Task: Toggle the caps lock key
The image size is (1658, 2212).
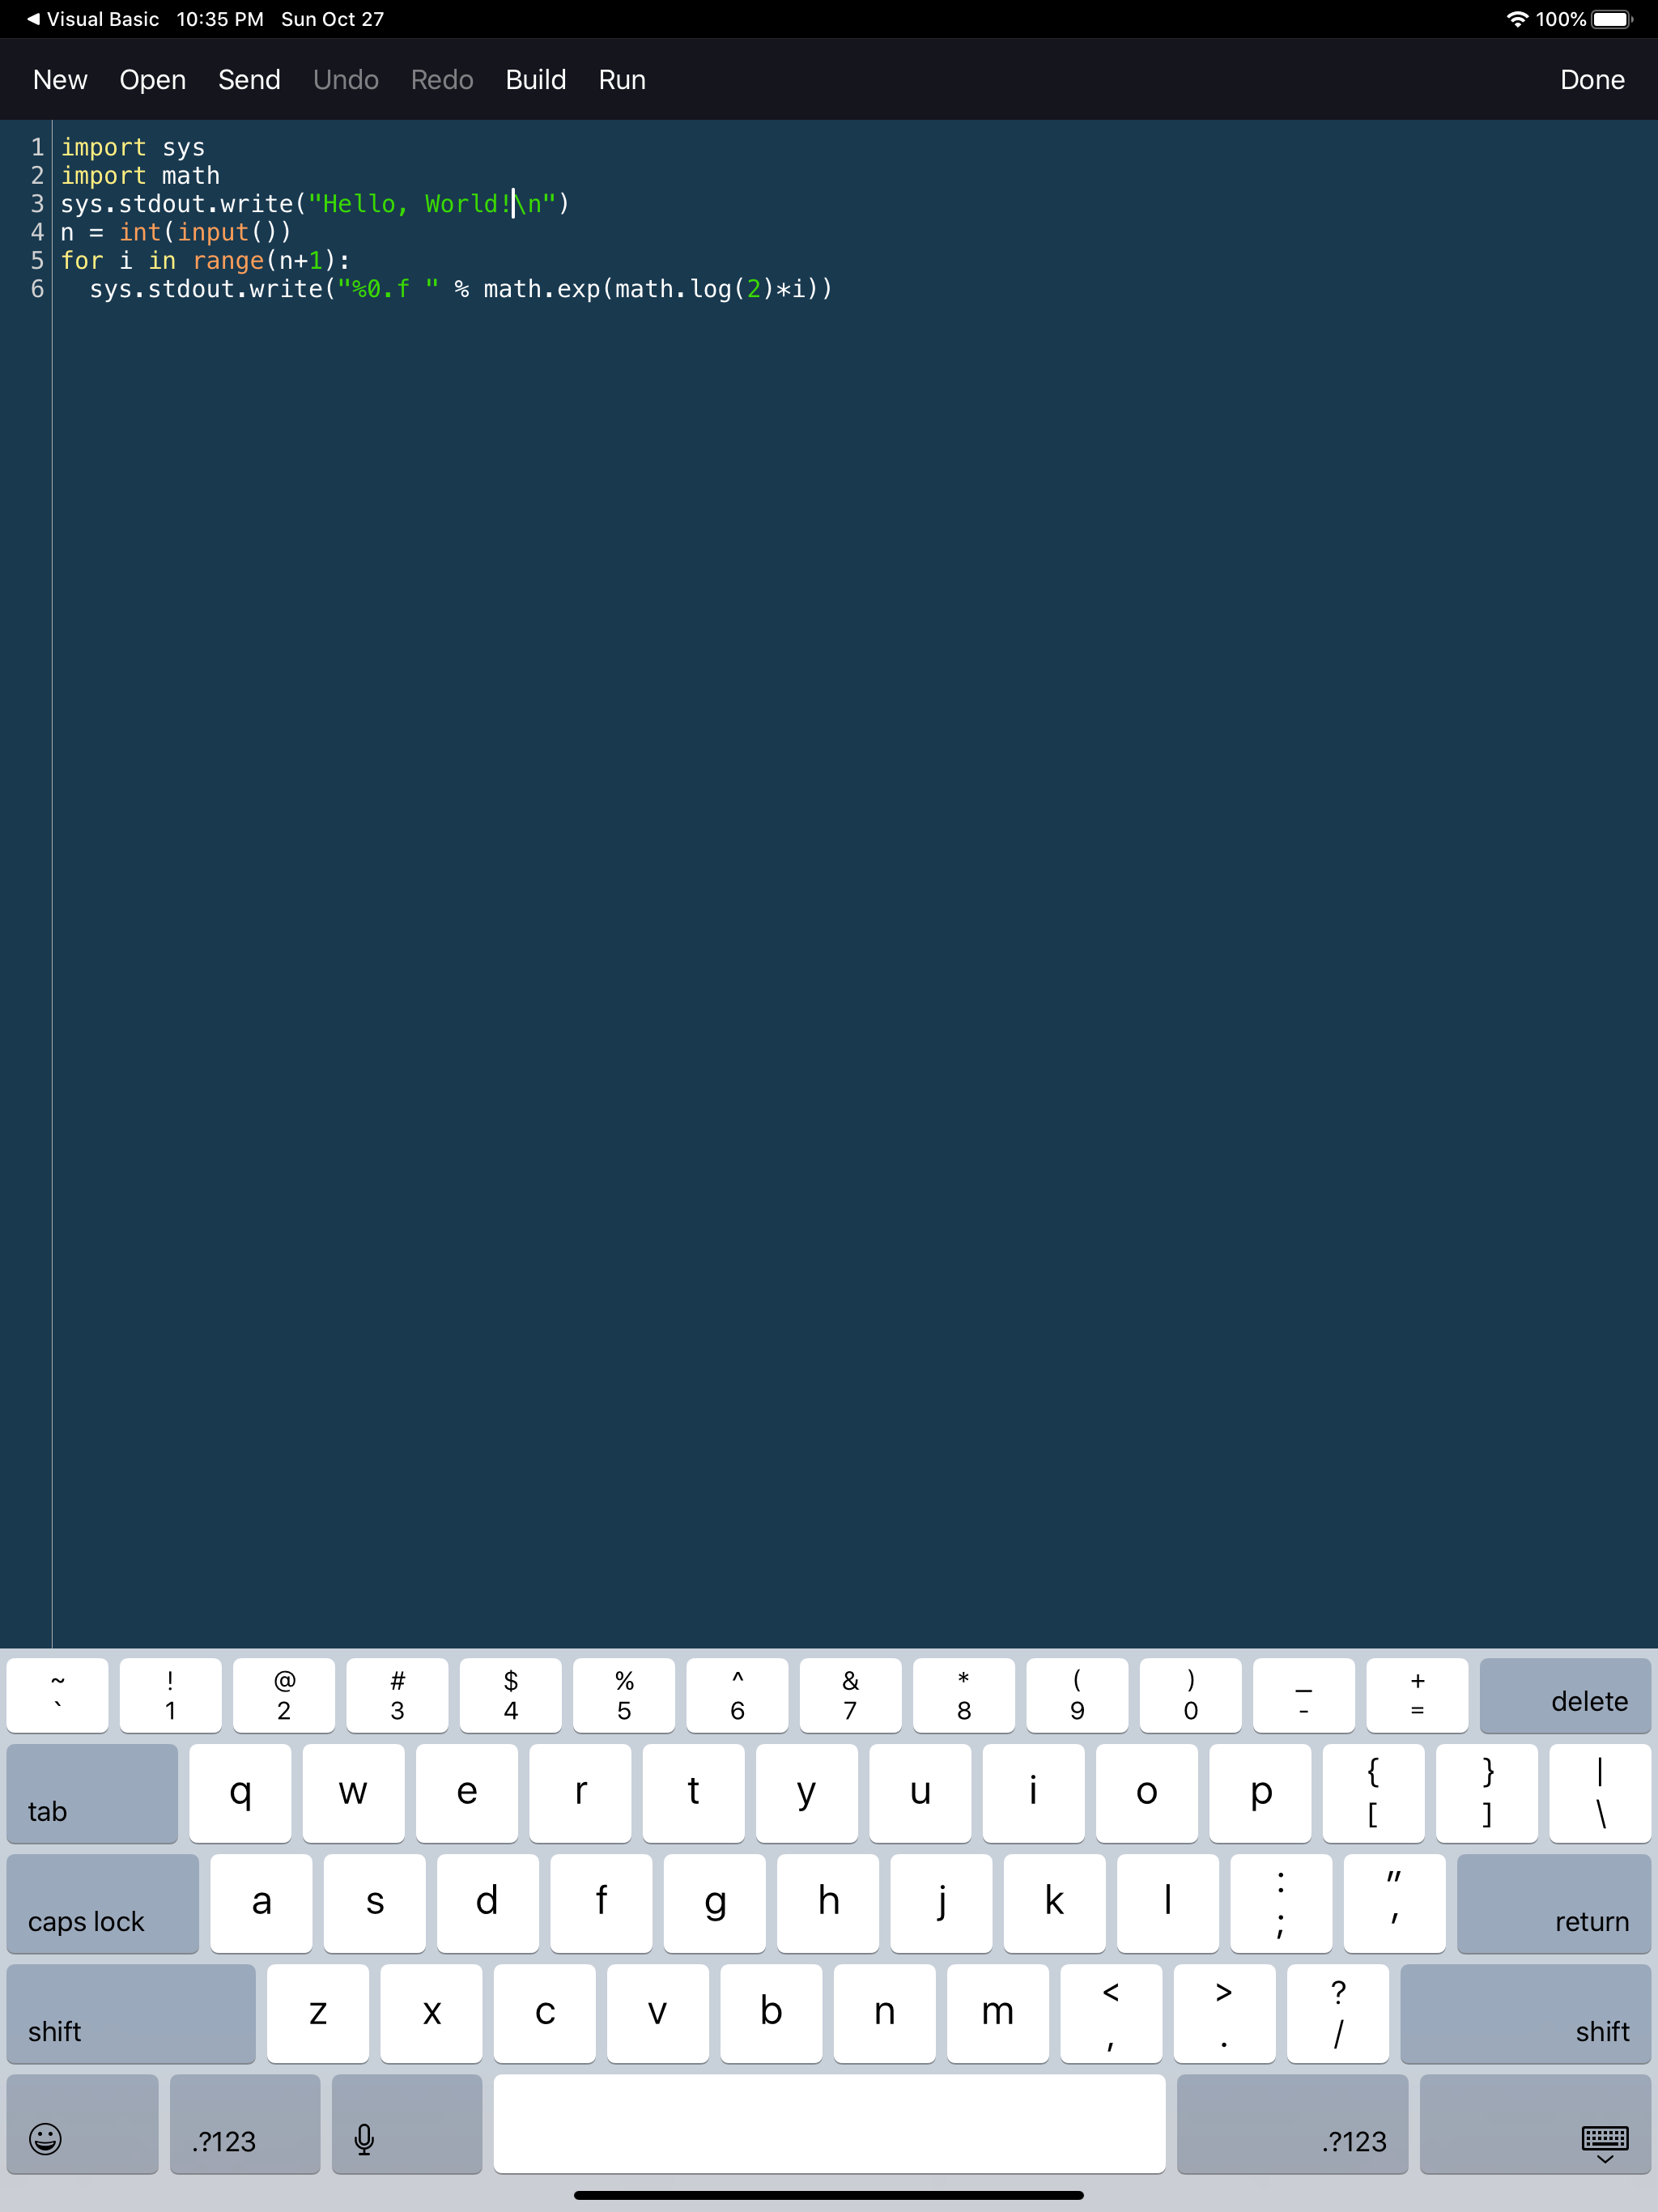Action: click(102, 1903)
